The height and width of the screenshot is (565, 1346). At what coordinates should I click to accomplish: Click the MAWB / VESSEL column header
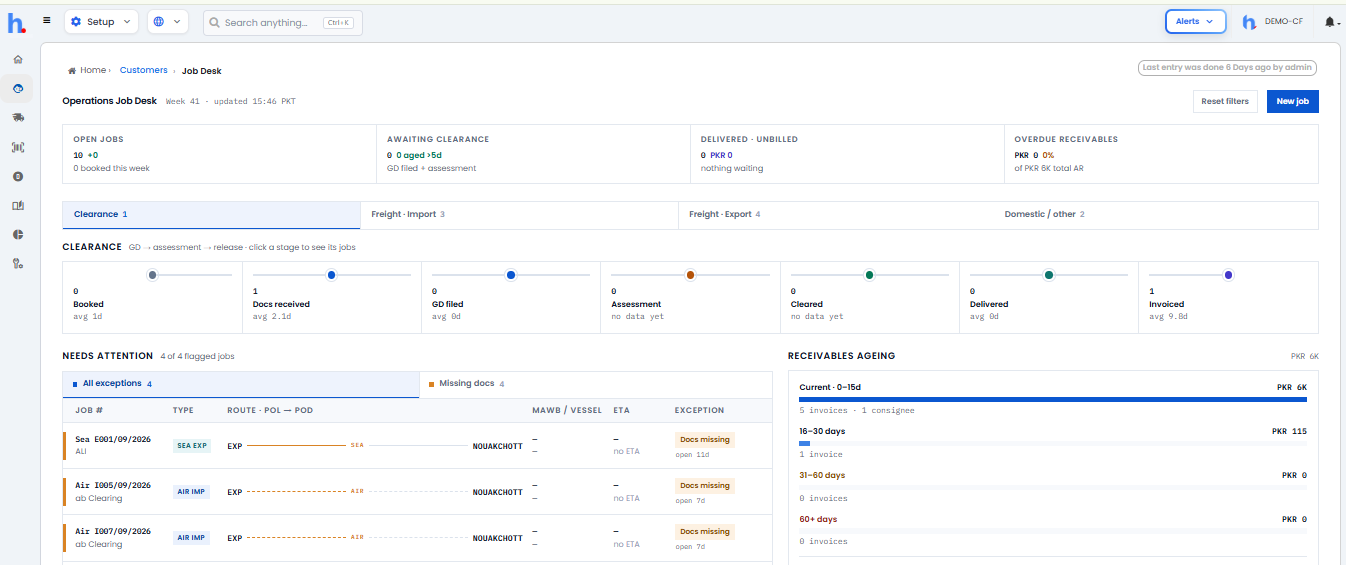(x=567, y=410)
